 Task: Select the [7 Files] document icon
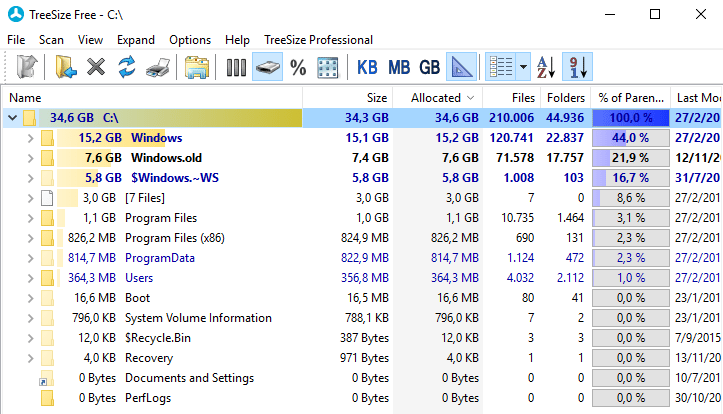coord(47,198)
